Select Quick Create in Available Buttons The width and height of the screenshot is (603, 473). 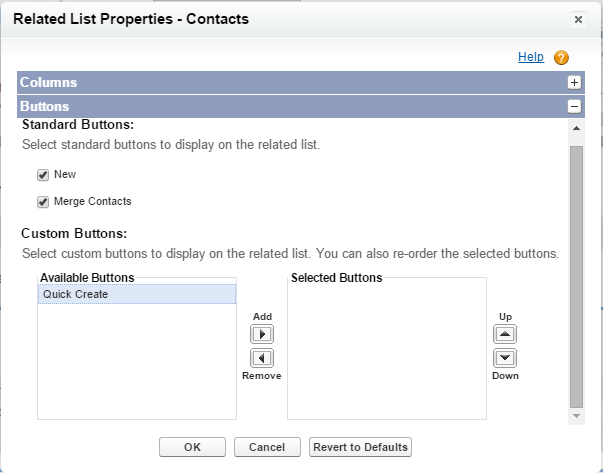pyautogui.click(x=136, y=294)
